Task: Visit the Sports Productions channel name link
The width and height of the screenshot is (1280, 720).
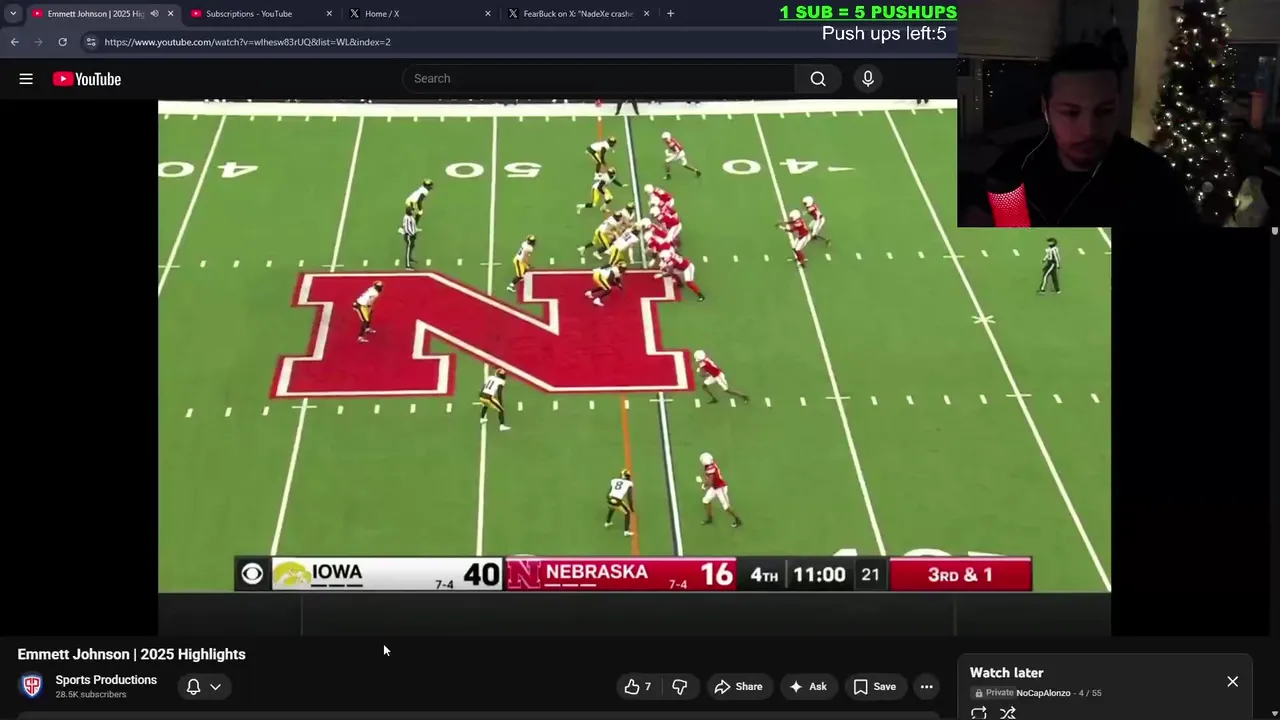Action: [x=106, y=680]
